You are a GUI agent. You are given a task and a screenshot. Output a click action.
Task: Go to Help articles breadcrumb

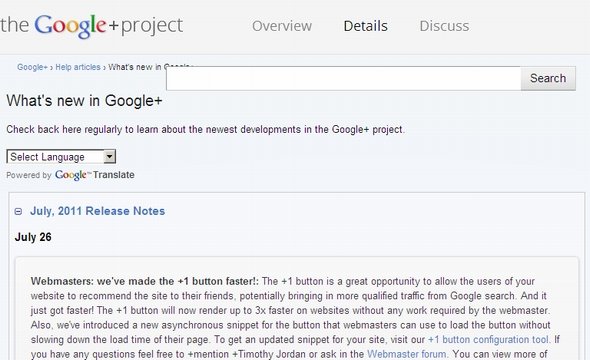click(78, 67)
